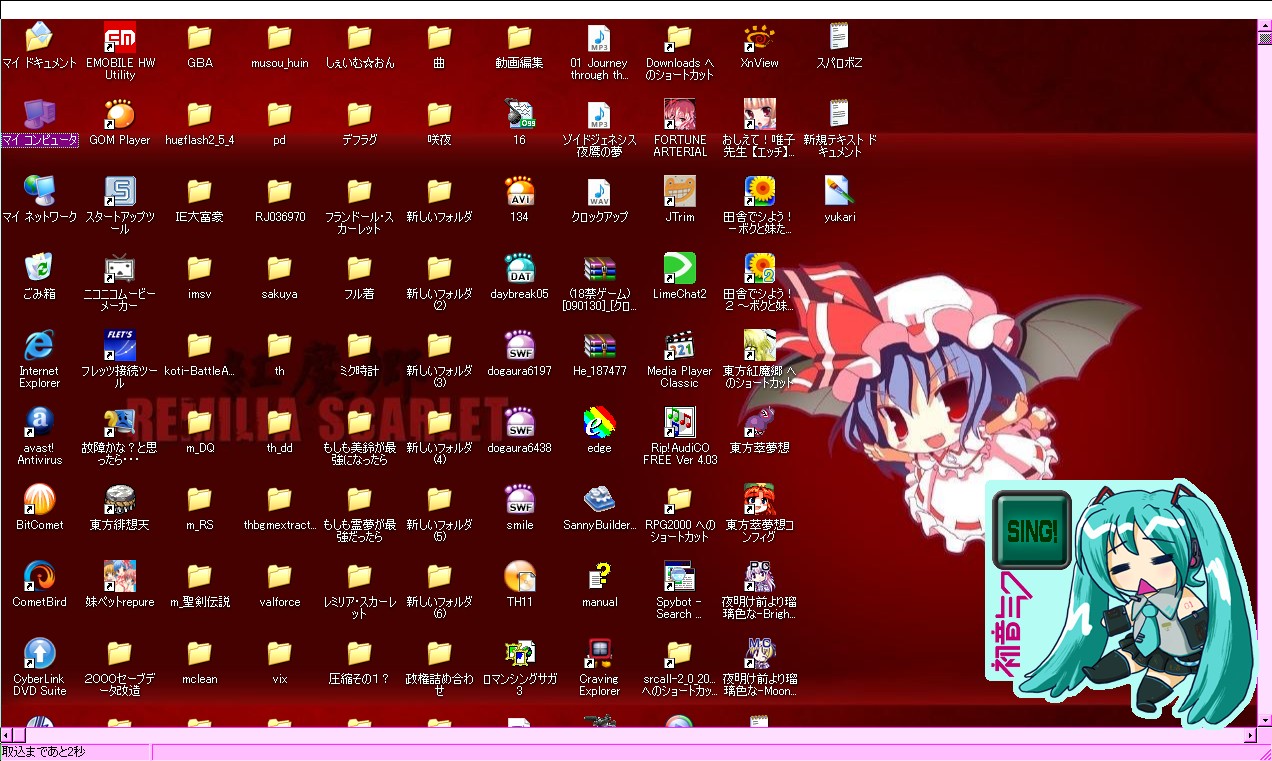This screenshot has height=761, width=1272.
Task: Open 東方萃夢想コンフィグ shortcut
Action: click(760, 500)
